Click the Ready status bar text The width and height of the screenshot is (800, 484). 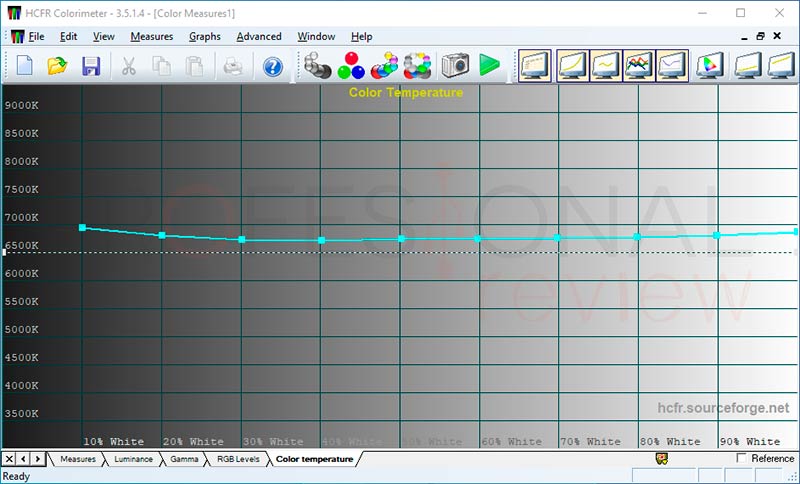(x=16, y=476)
